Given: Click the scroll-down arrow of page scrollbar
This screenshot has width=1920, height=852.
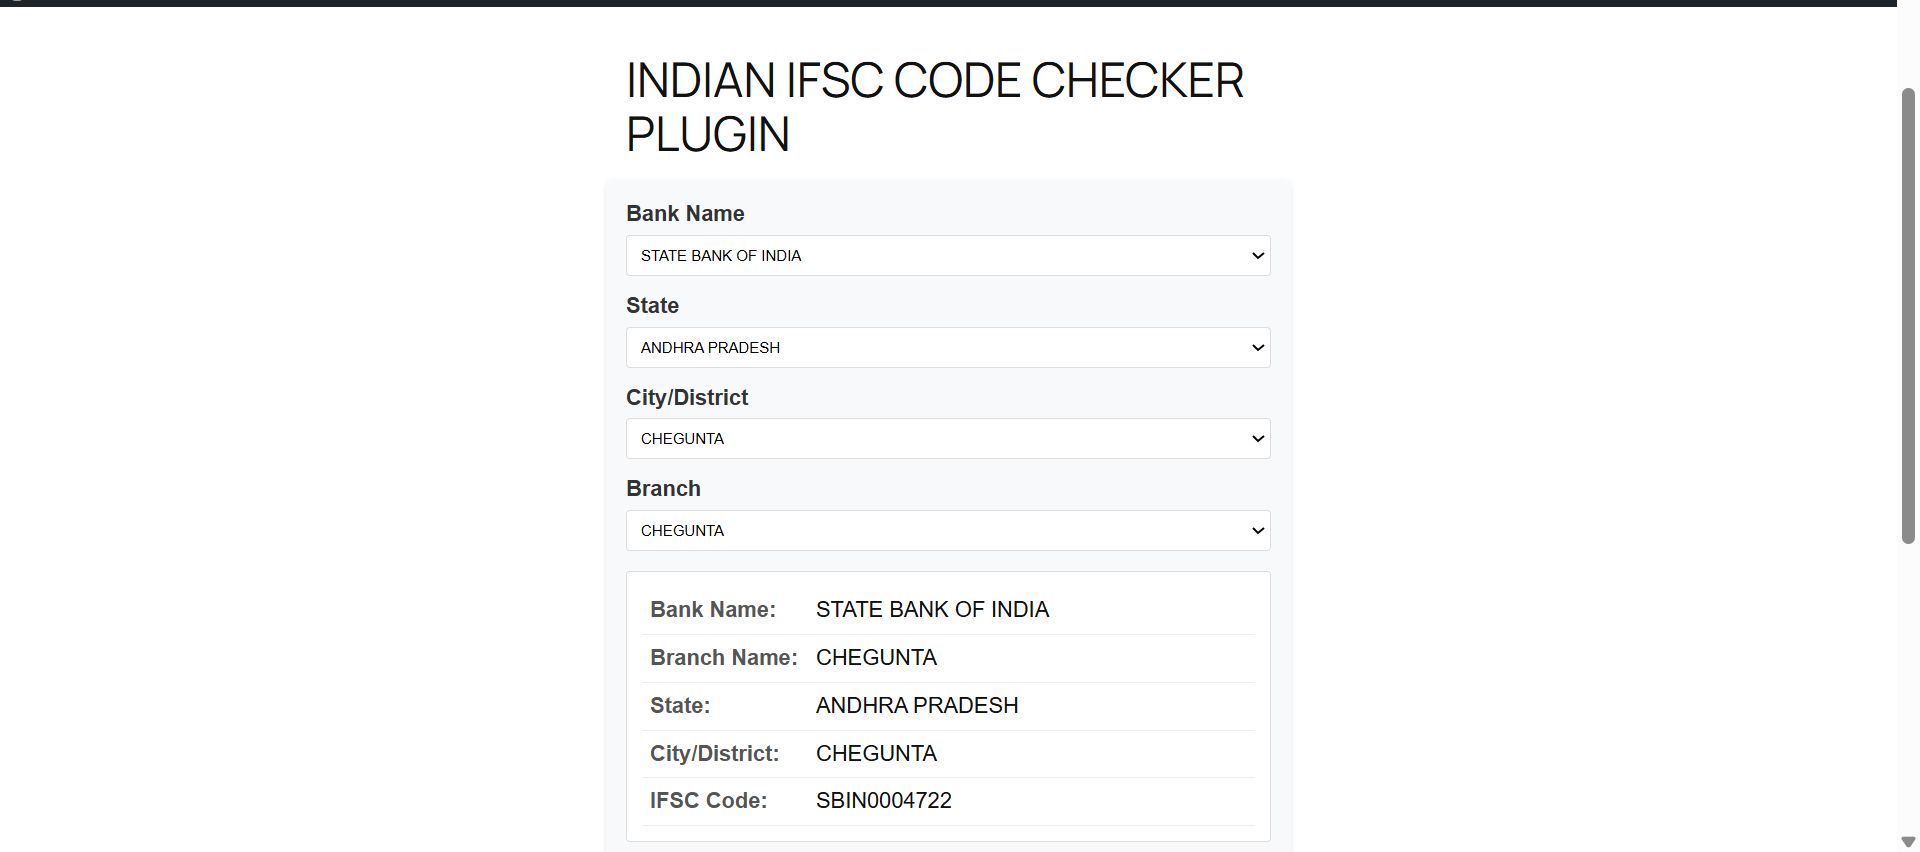Looking at the screenshot, I should 1908,842.
